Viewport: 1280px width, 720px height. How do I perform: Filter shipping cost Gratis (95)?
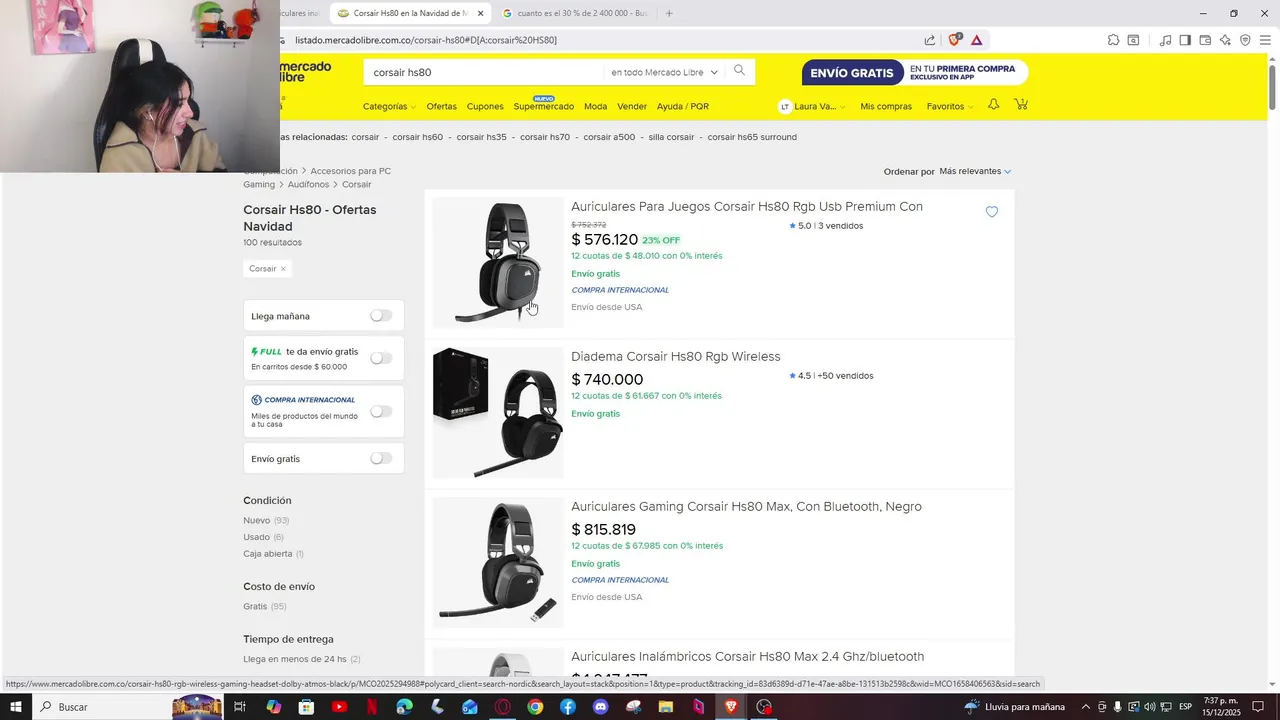pyautogui.click(x=265, y=606)
